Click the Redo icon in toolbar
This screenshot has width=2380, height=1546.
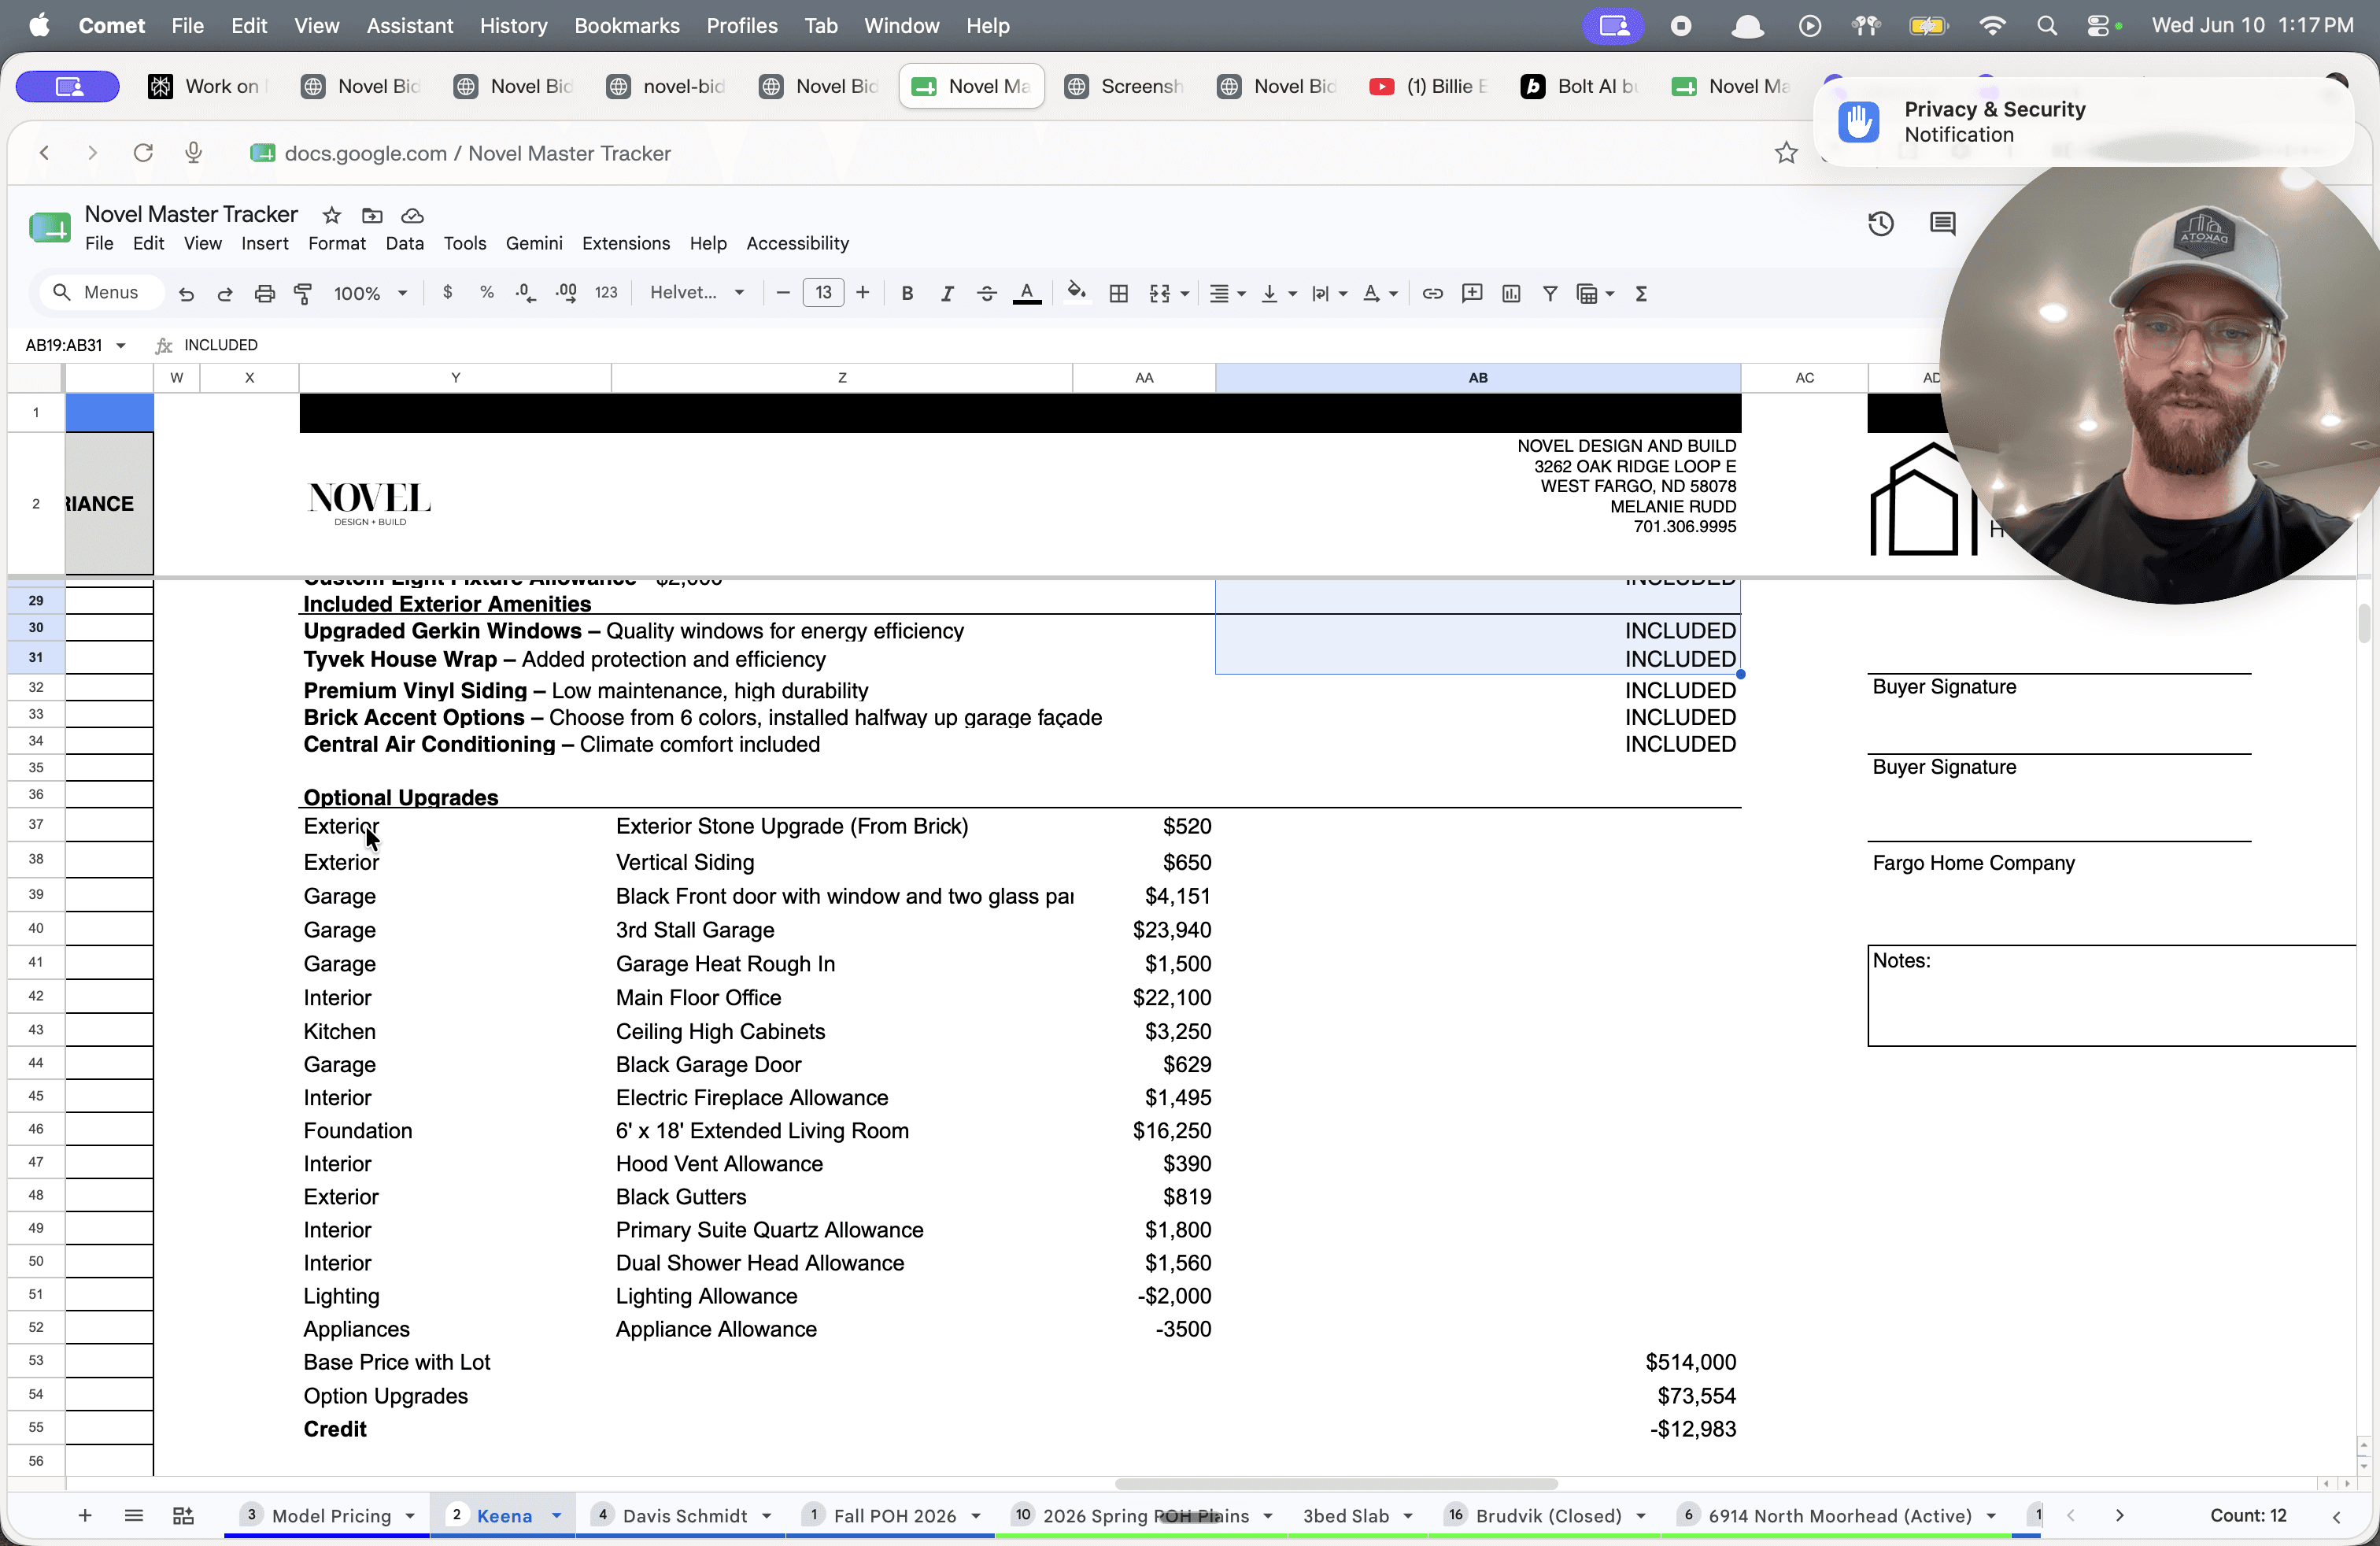(x=225, y=294)
